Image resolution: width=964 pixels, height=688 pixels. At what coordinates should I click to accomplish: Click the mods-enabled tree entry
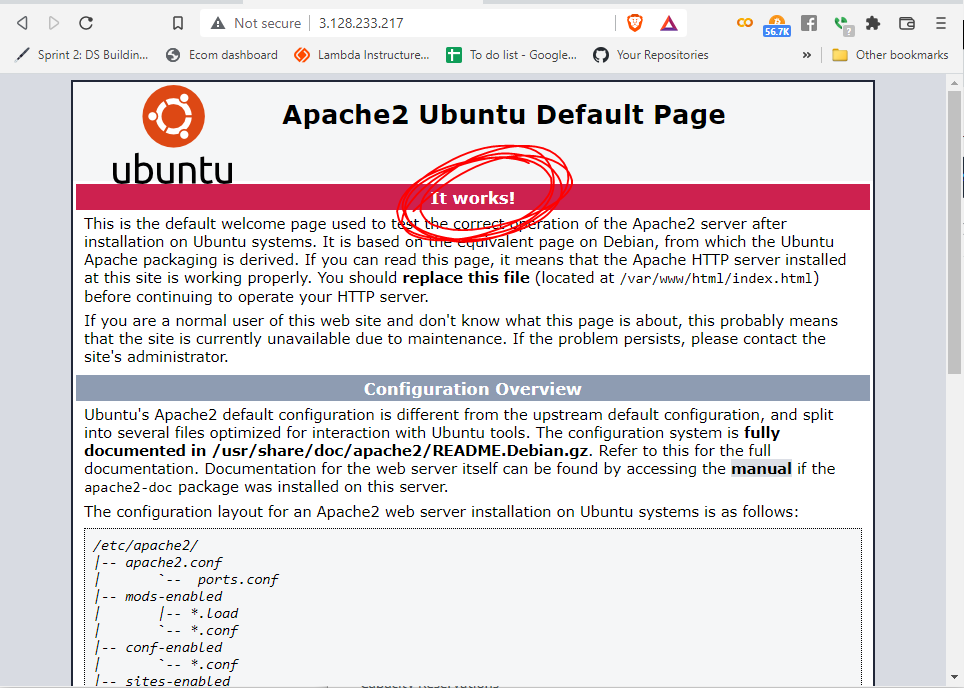[173, 596]
